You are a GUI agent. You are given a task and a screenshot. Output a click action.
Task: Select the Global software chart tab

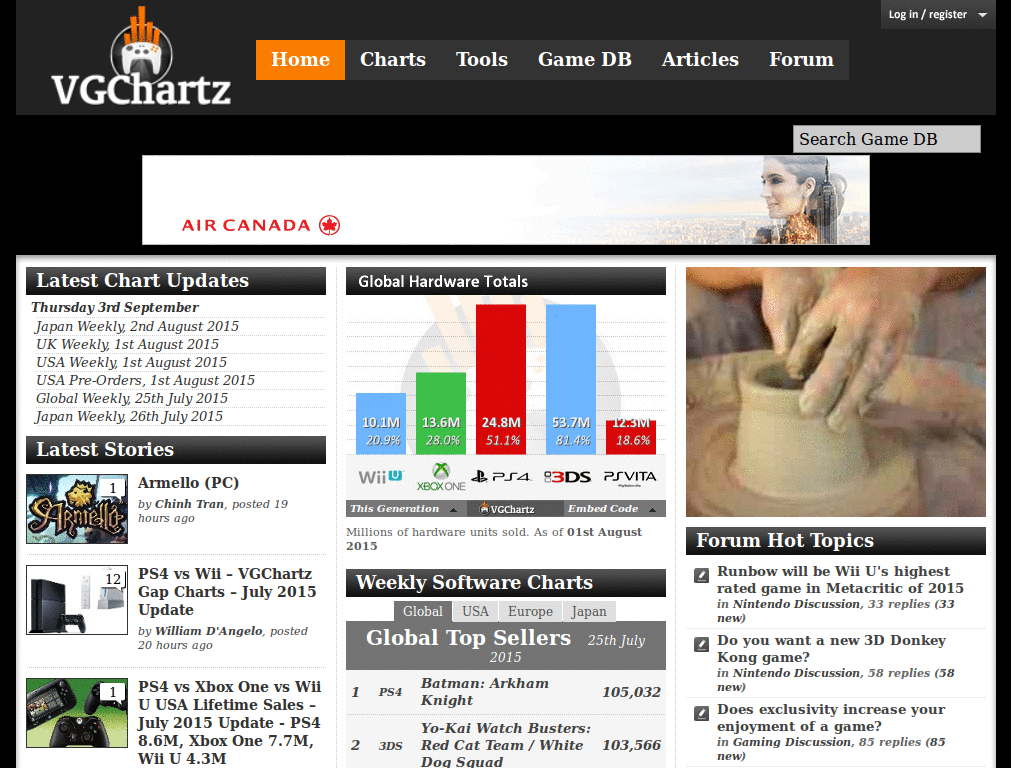tap(423, 611)
